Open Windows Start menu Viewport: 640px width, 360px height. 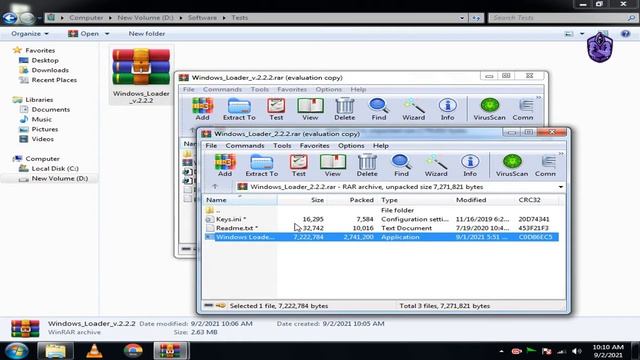pos(16,351)
